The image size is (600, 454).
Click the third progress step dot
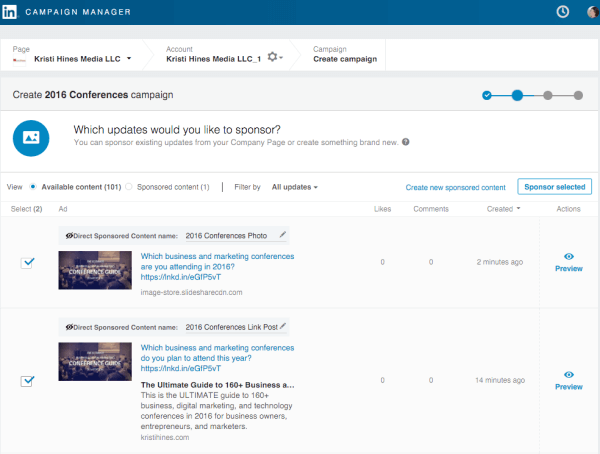pyautogui.click(x=548, y=95)
